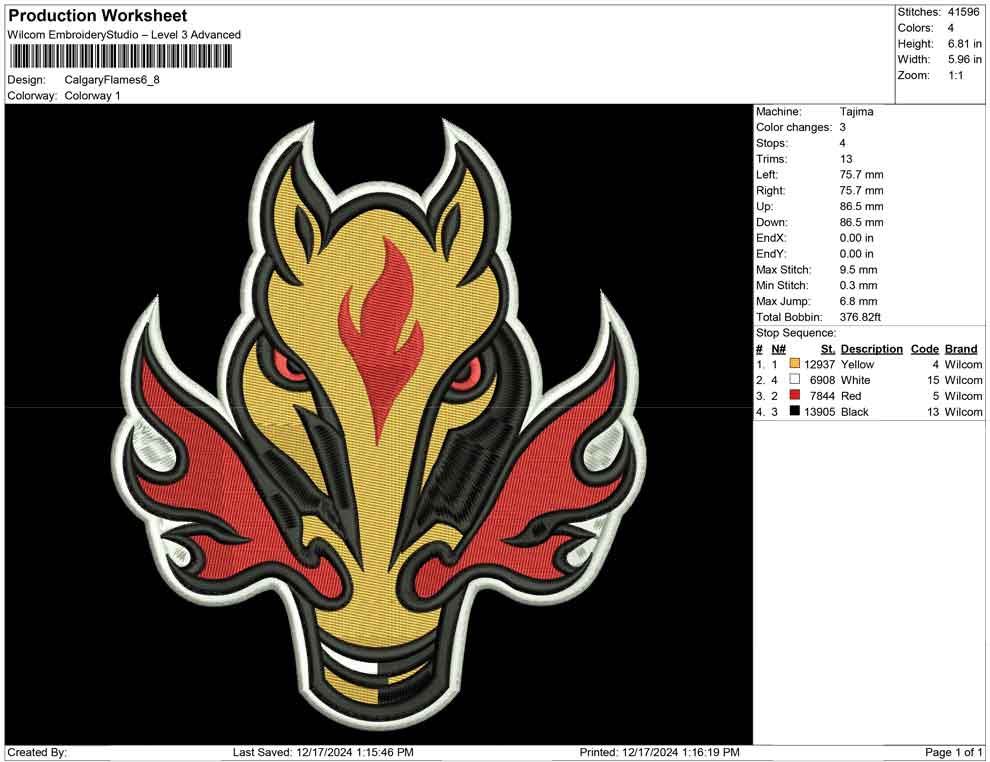Click the '#' column header
The height and width of the screenshot is (762, 990).
759,348
